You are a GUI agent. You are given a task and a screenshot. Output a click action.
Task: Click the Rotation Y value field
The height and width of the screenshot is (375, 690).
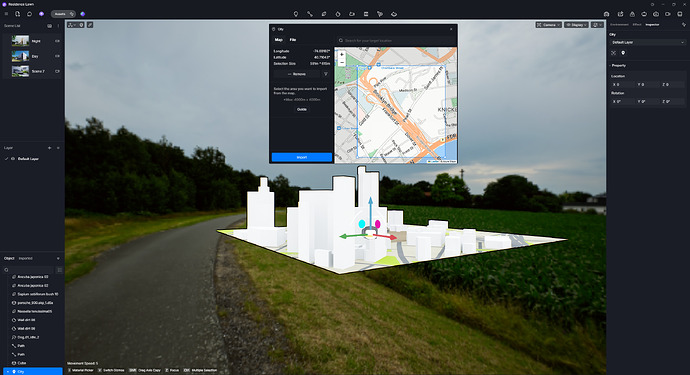[647, 101]
